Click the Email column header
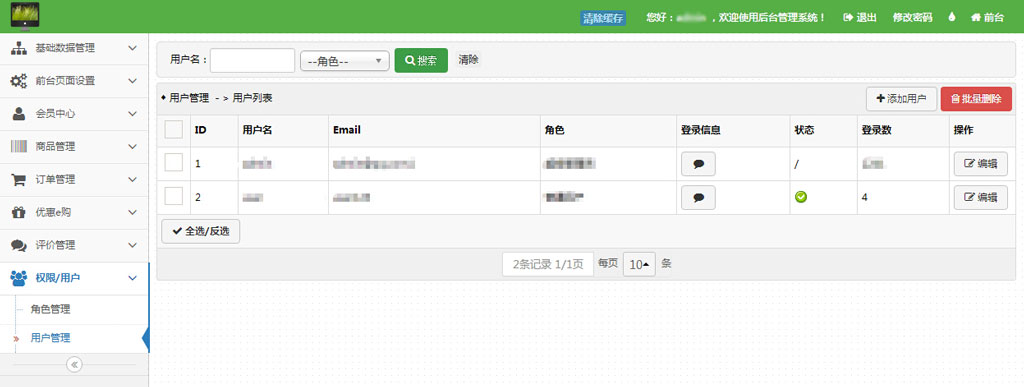 (347, 130)
